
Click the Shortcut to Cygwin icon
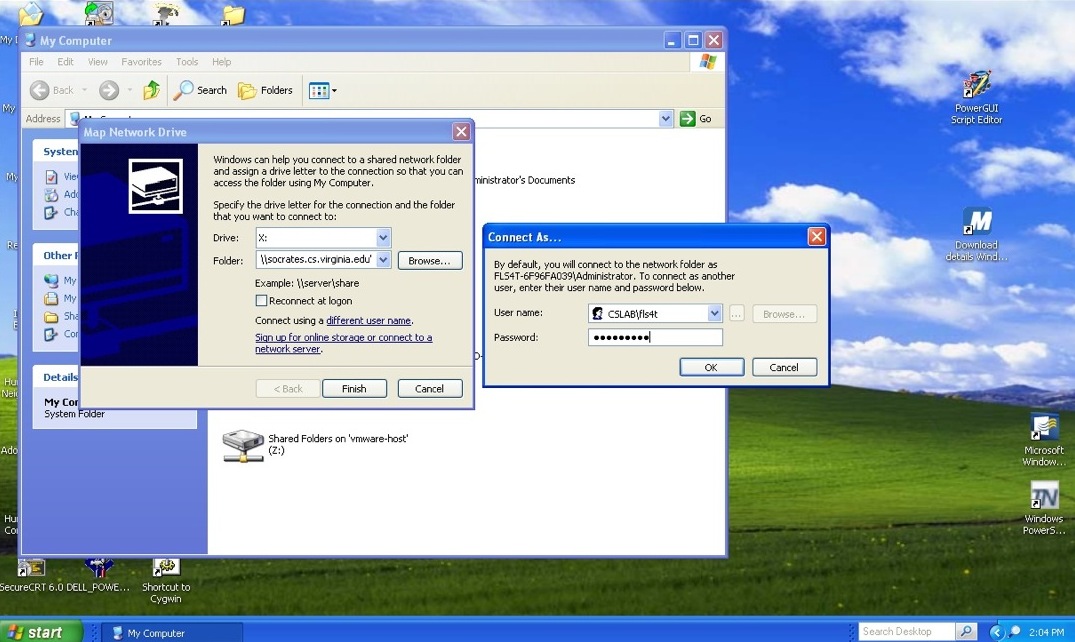coord(165,567)
